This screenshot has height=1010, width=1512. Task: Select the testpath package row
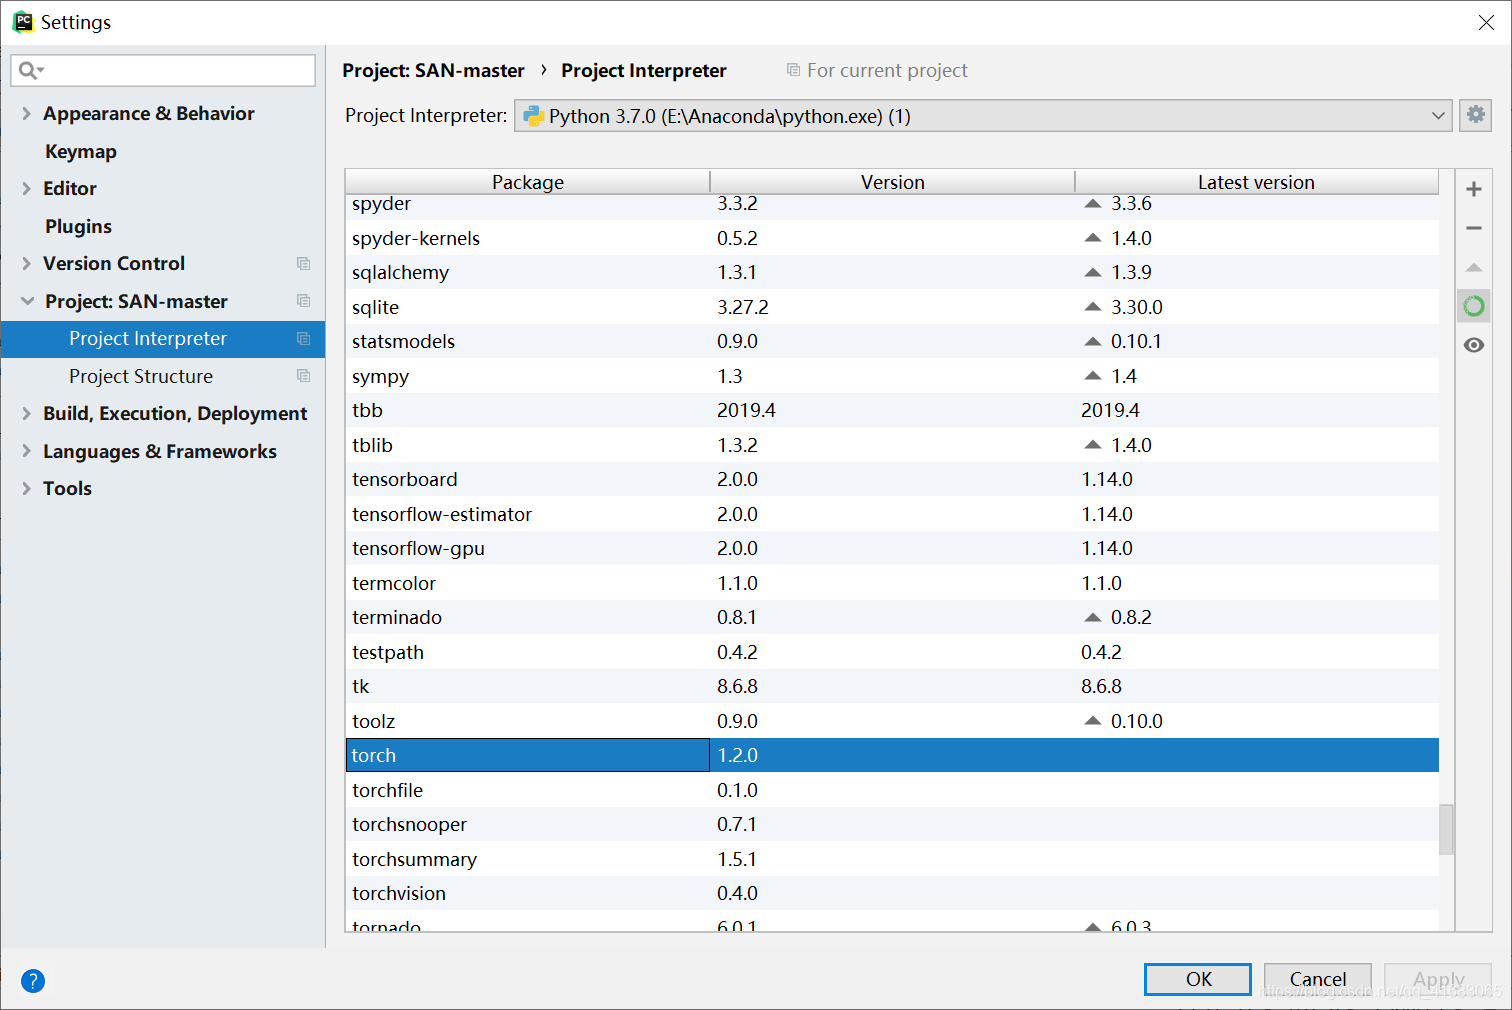tap(892, 652)
